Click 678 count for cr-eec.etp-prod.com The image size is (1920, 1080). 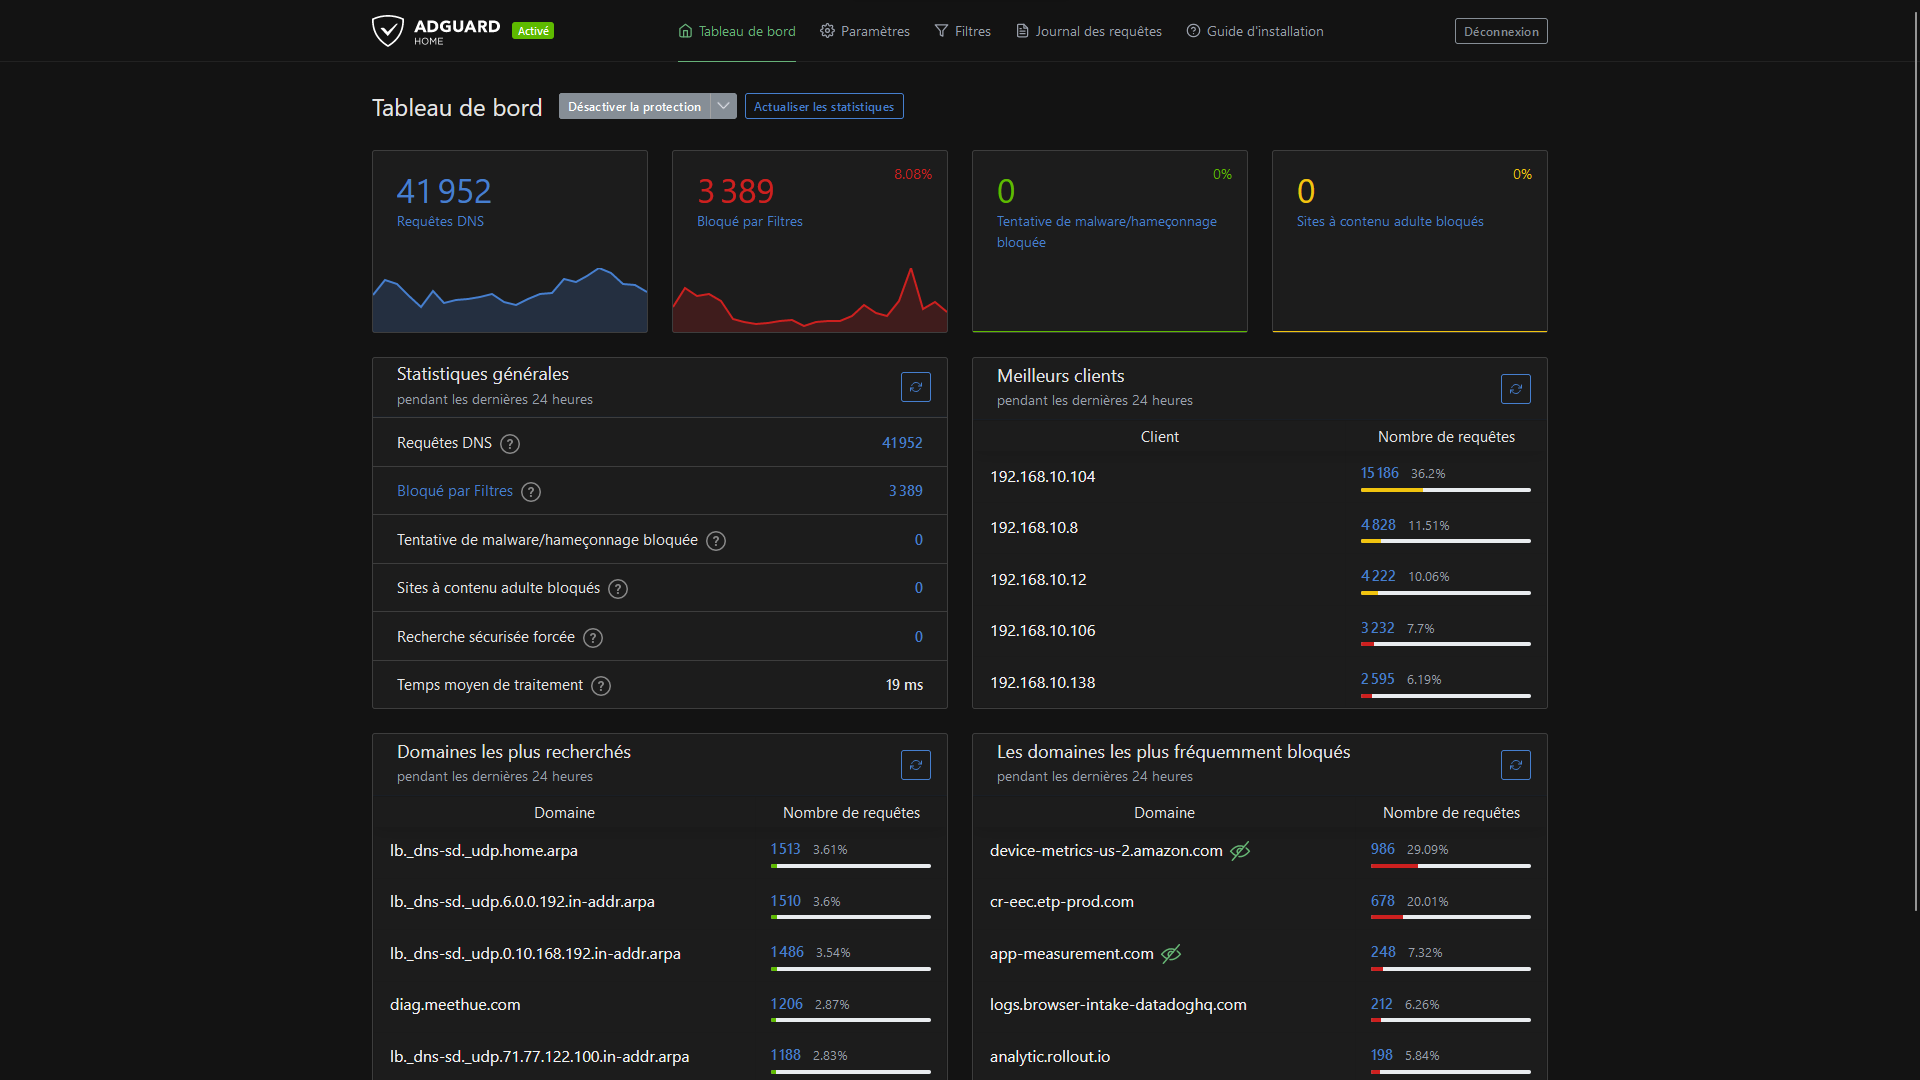click(1383, 901)
